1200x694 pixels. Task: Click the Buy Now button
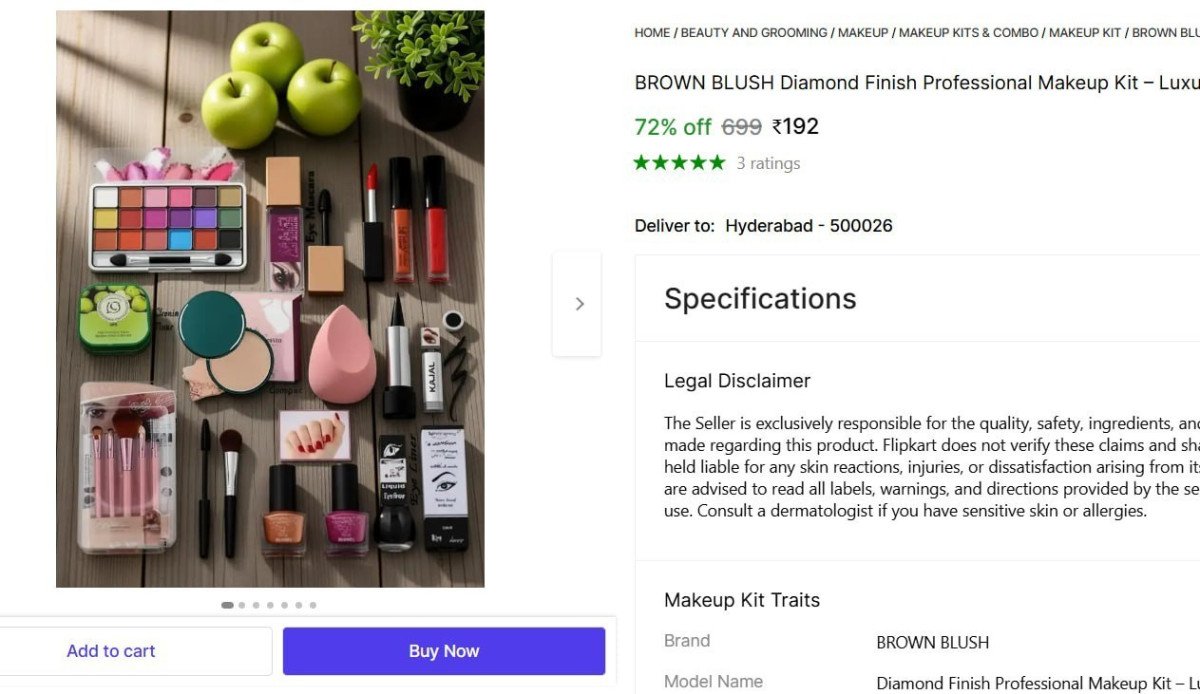tap(444, 650)
